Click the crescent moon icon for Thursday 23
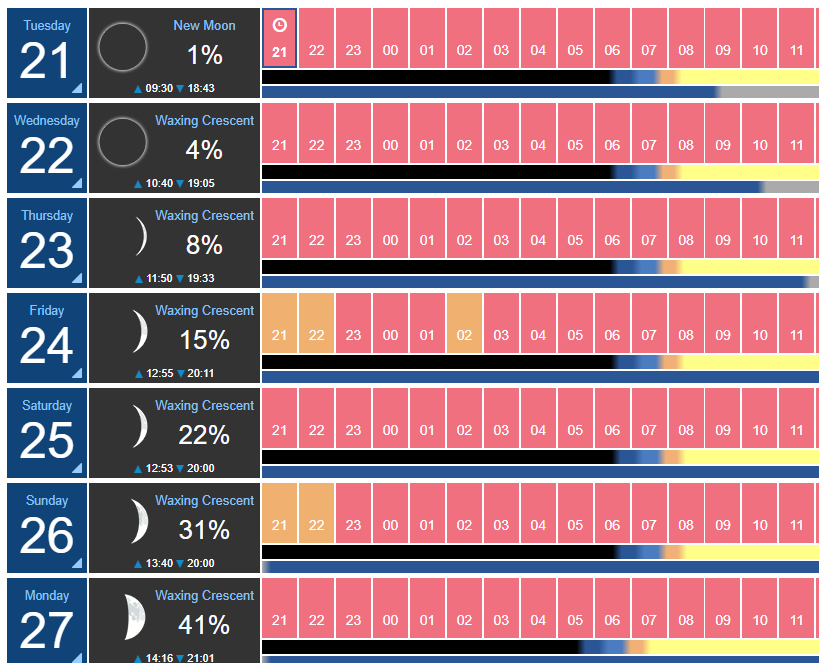Viewport: 819px width, 663px height. pos(141,237)
